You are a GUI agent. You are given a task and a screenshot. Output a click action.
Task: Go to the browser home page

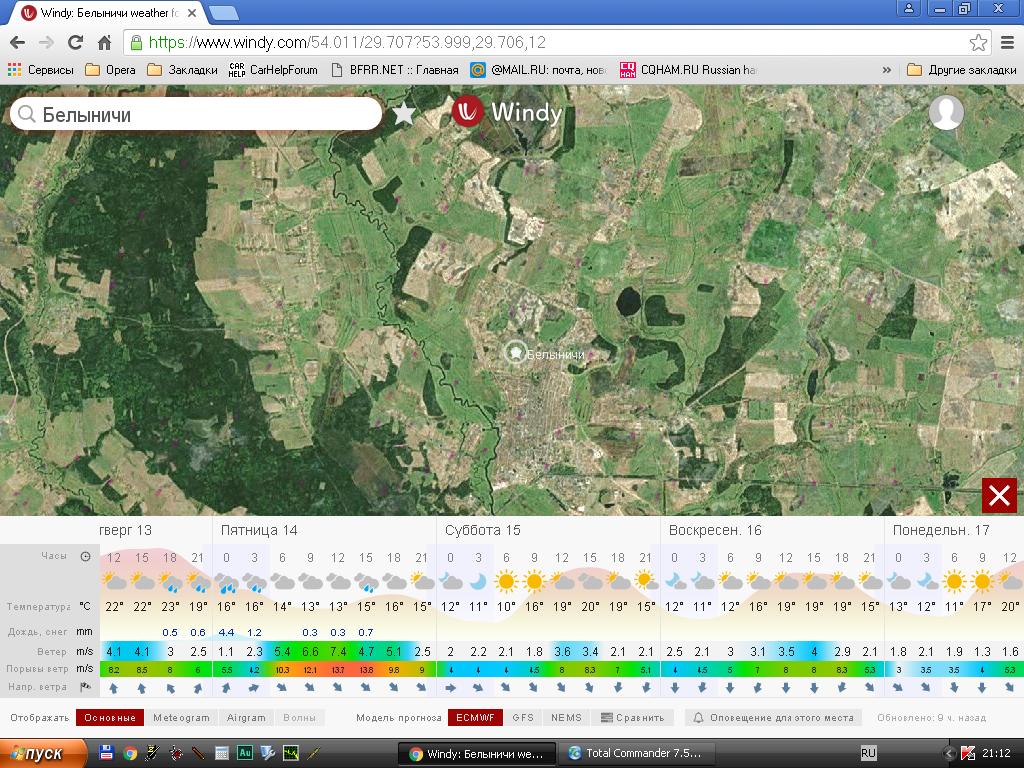click(104, 43)
